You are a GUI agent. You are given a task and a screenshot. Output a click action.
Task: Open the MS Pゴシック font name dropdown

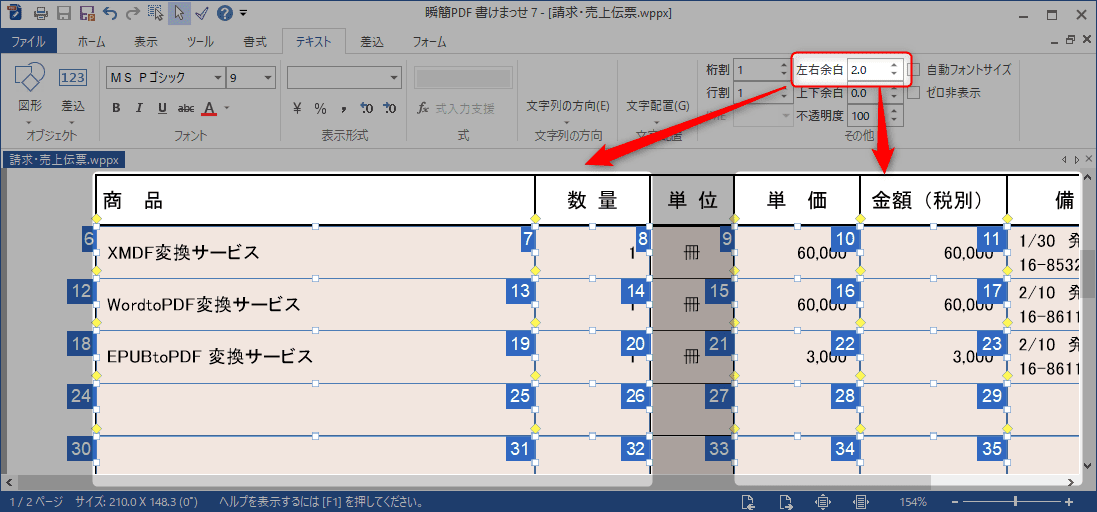[218, 78]
